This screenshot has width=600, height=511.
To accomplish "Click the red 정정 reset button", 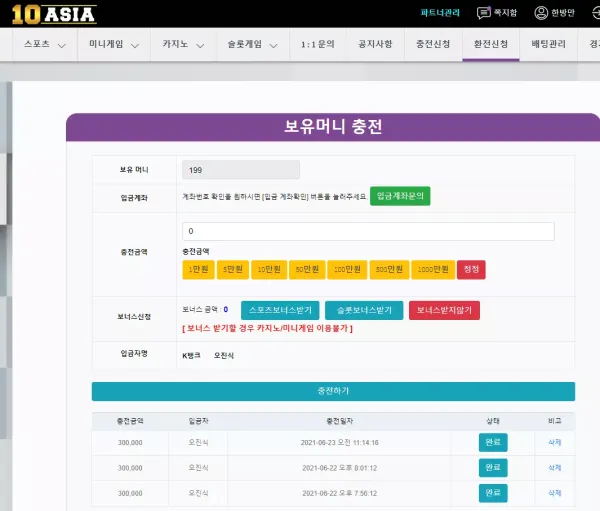I will pyautogui.click(x=471, y=269).
